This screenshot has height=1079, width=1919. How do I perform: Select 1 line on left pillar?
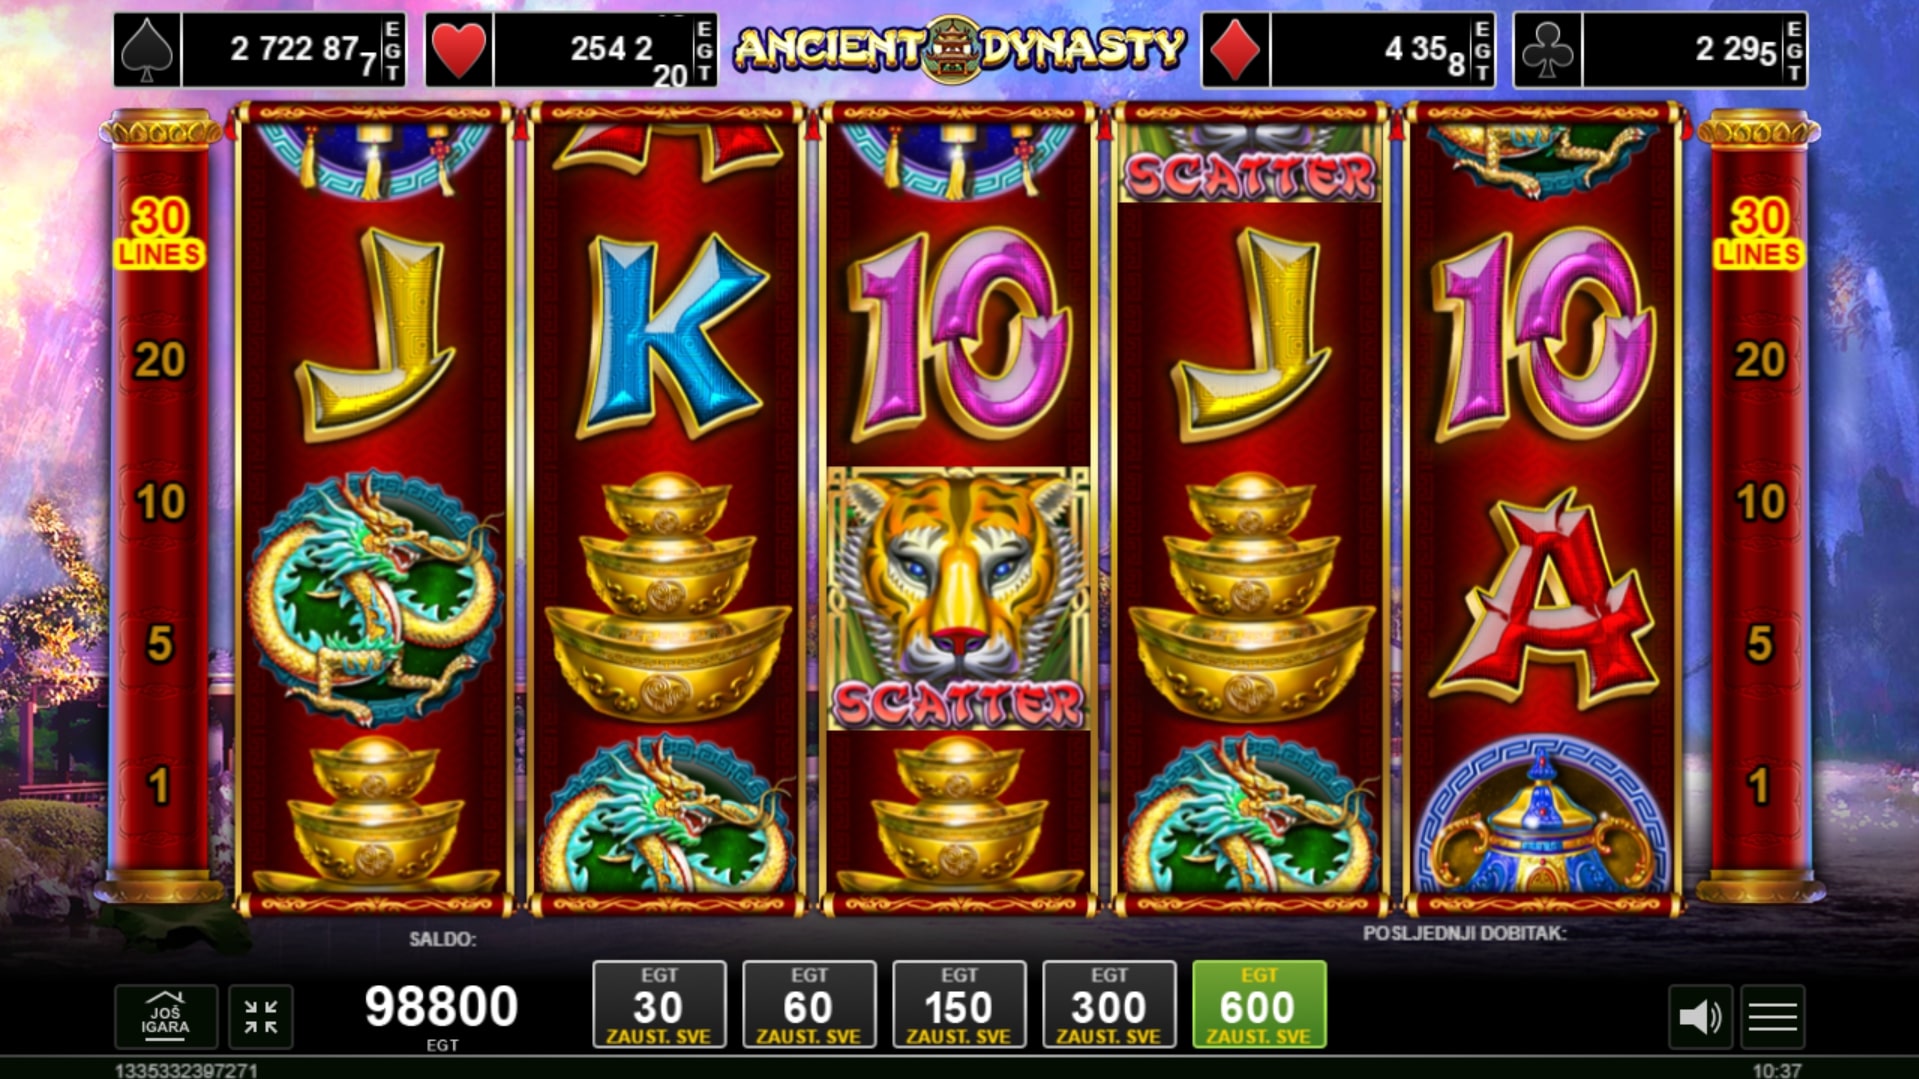pyautogui.click(x=160, y=786)
